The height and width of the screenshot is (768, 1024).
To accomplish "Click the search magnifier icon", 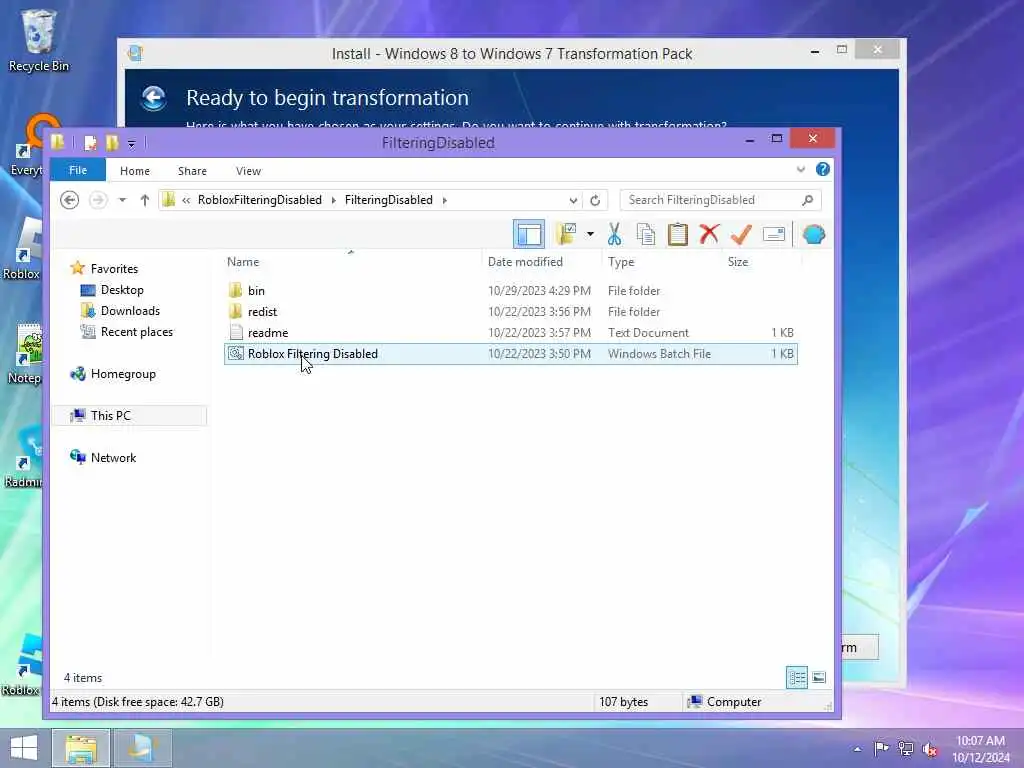I will pyautogui.click(x=808, y=200).
